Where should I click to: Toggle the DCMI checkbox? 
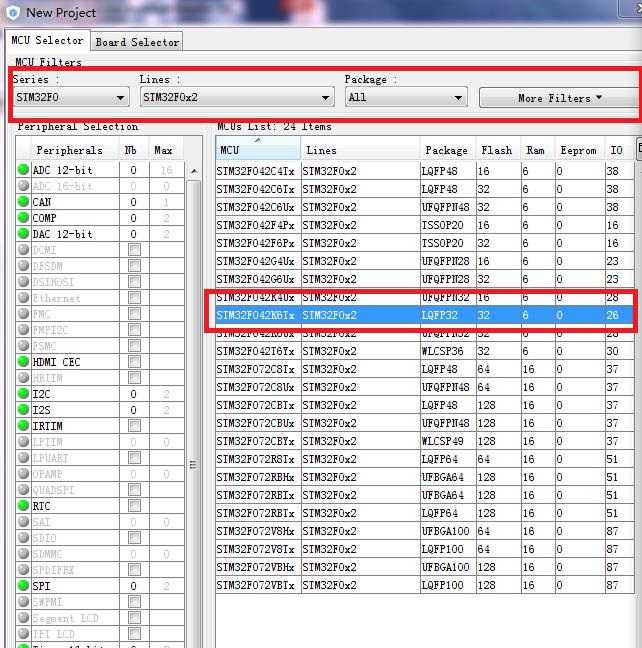click(x=134, y=250)
